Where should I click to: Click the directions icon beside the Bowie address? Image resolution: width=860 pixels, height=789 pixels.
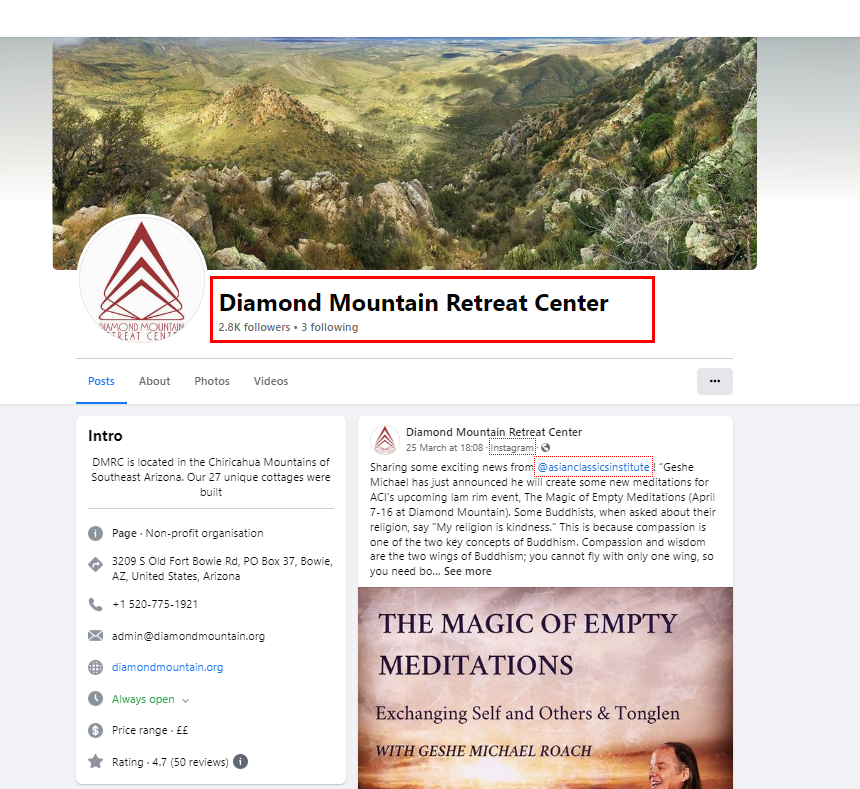coord(95,565)
